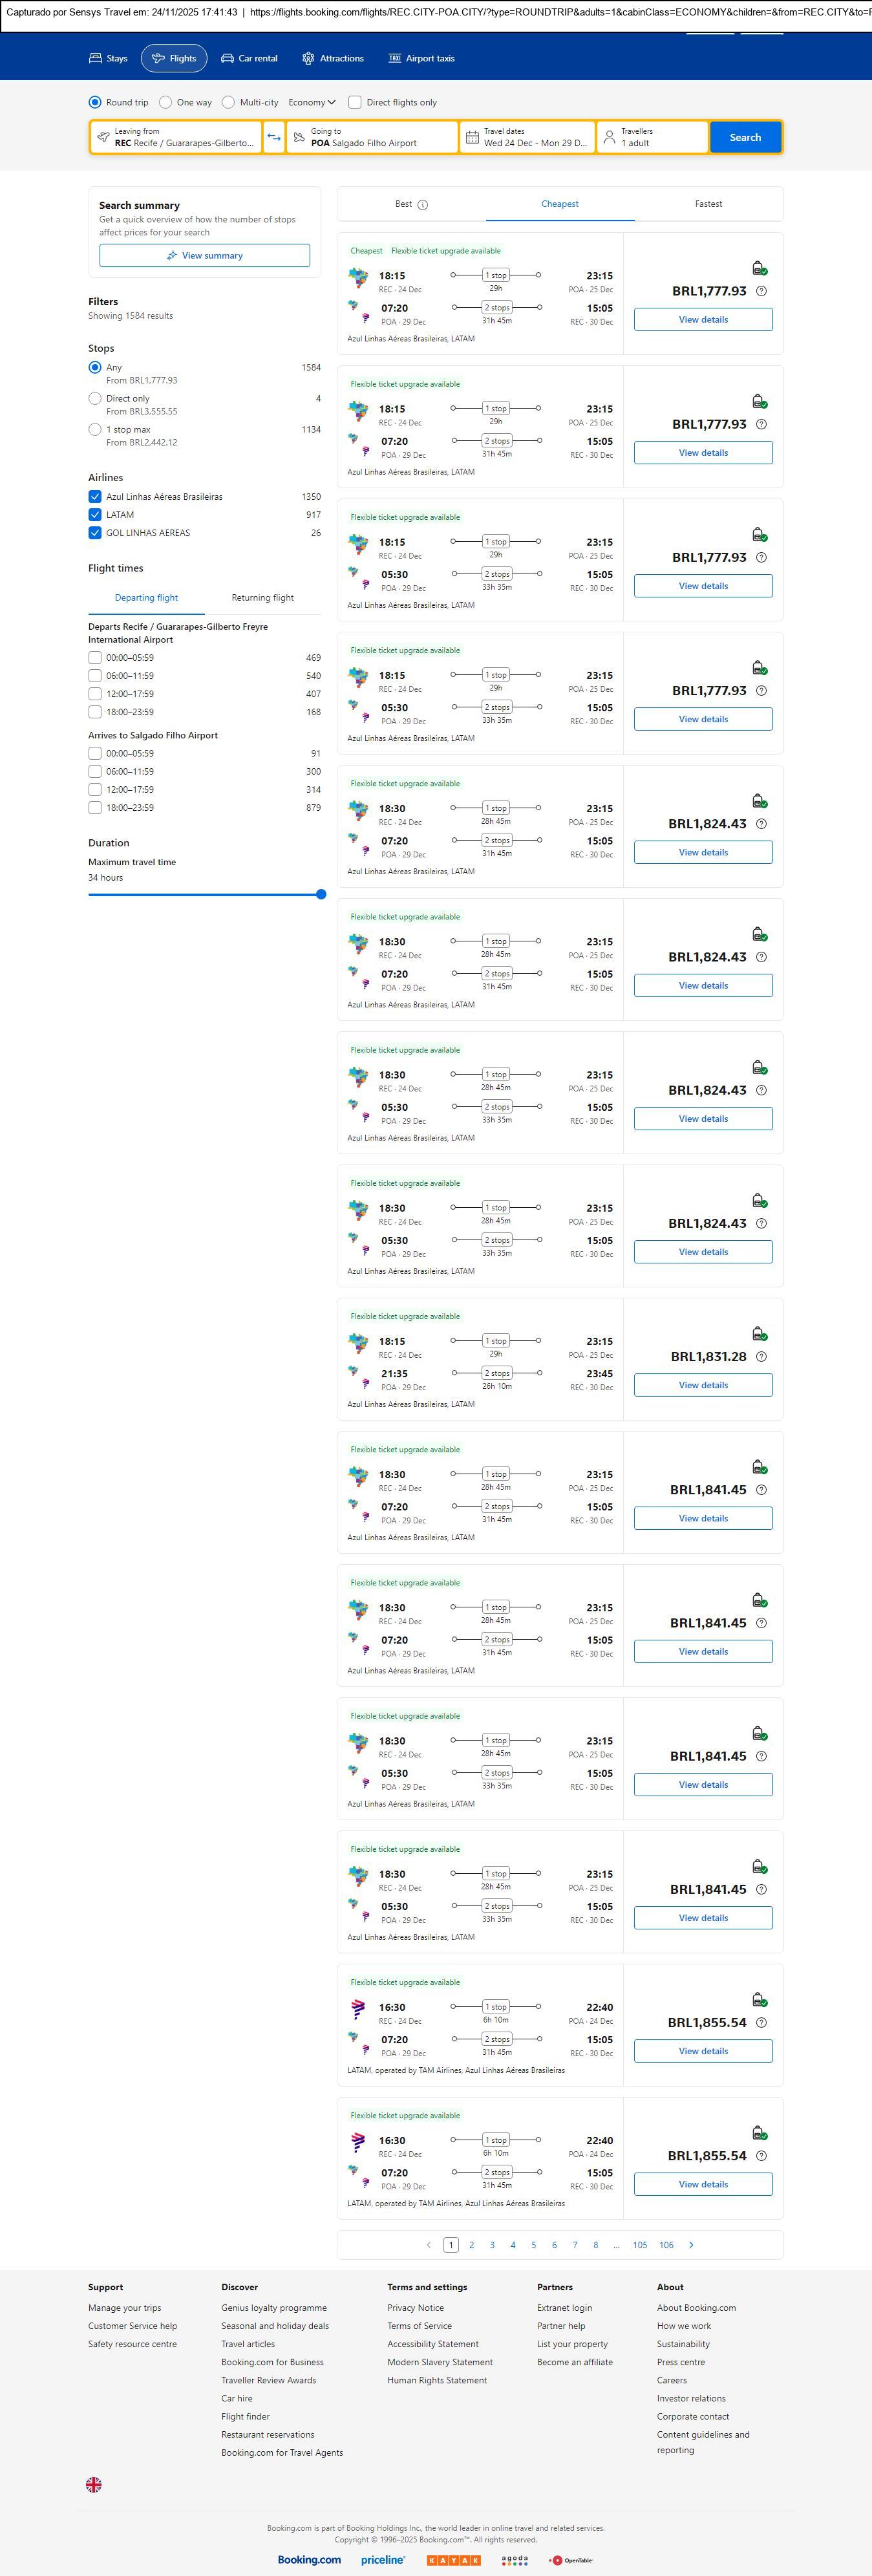
Task: Enable the Direct flights only checkbox
Action: click(354, 102)
